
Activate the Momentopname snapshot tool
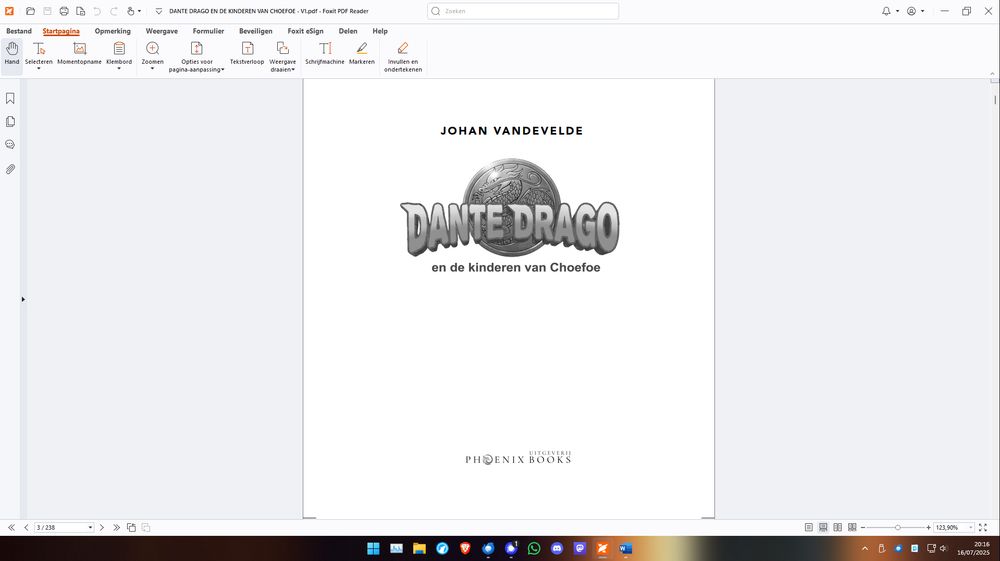click(79, 54)
